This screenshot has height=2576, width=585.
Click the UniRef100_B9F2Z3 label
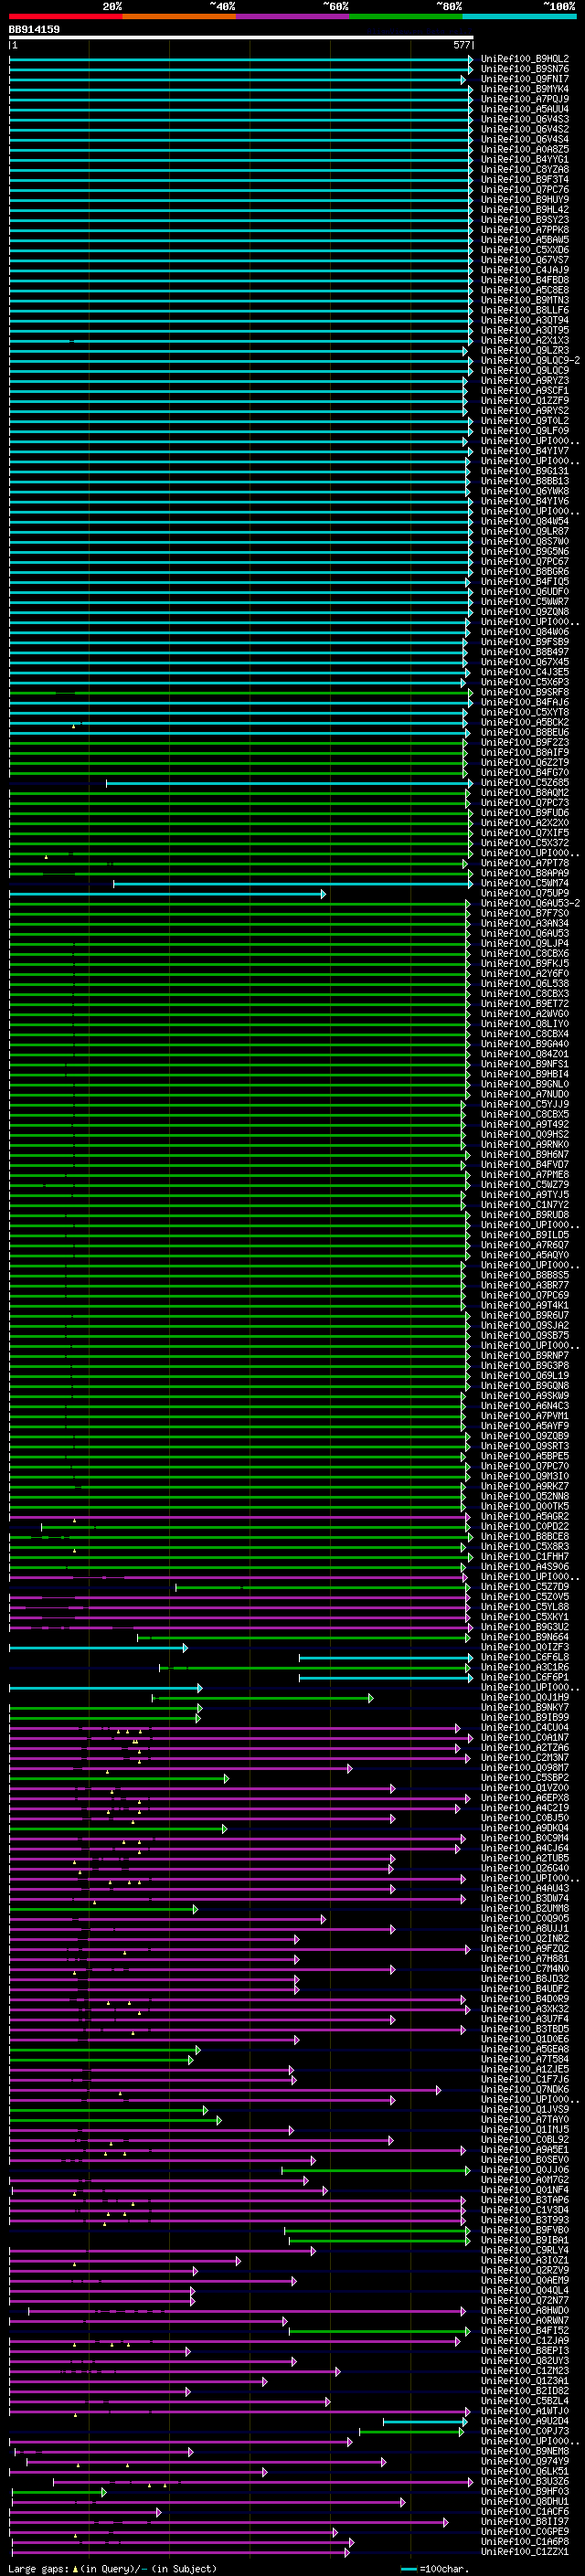(525, 742)
